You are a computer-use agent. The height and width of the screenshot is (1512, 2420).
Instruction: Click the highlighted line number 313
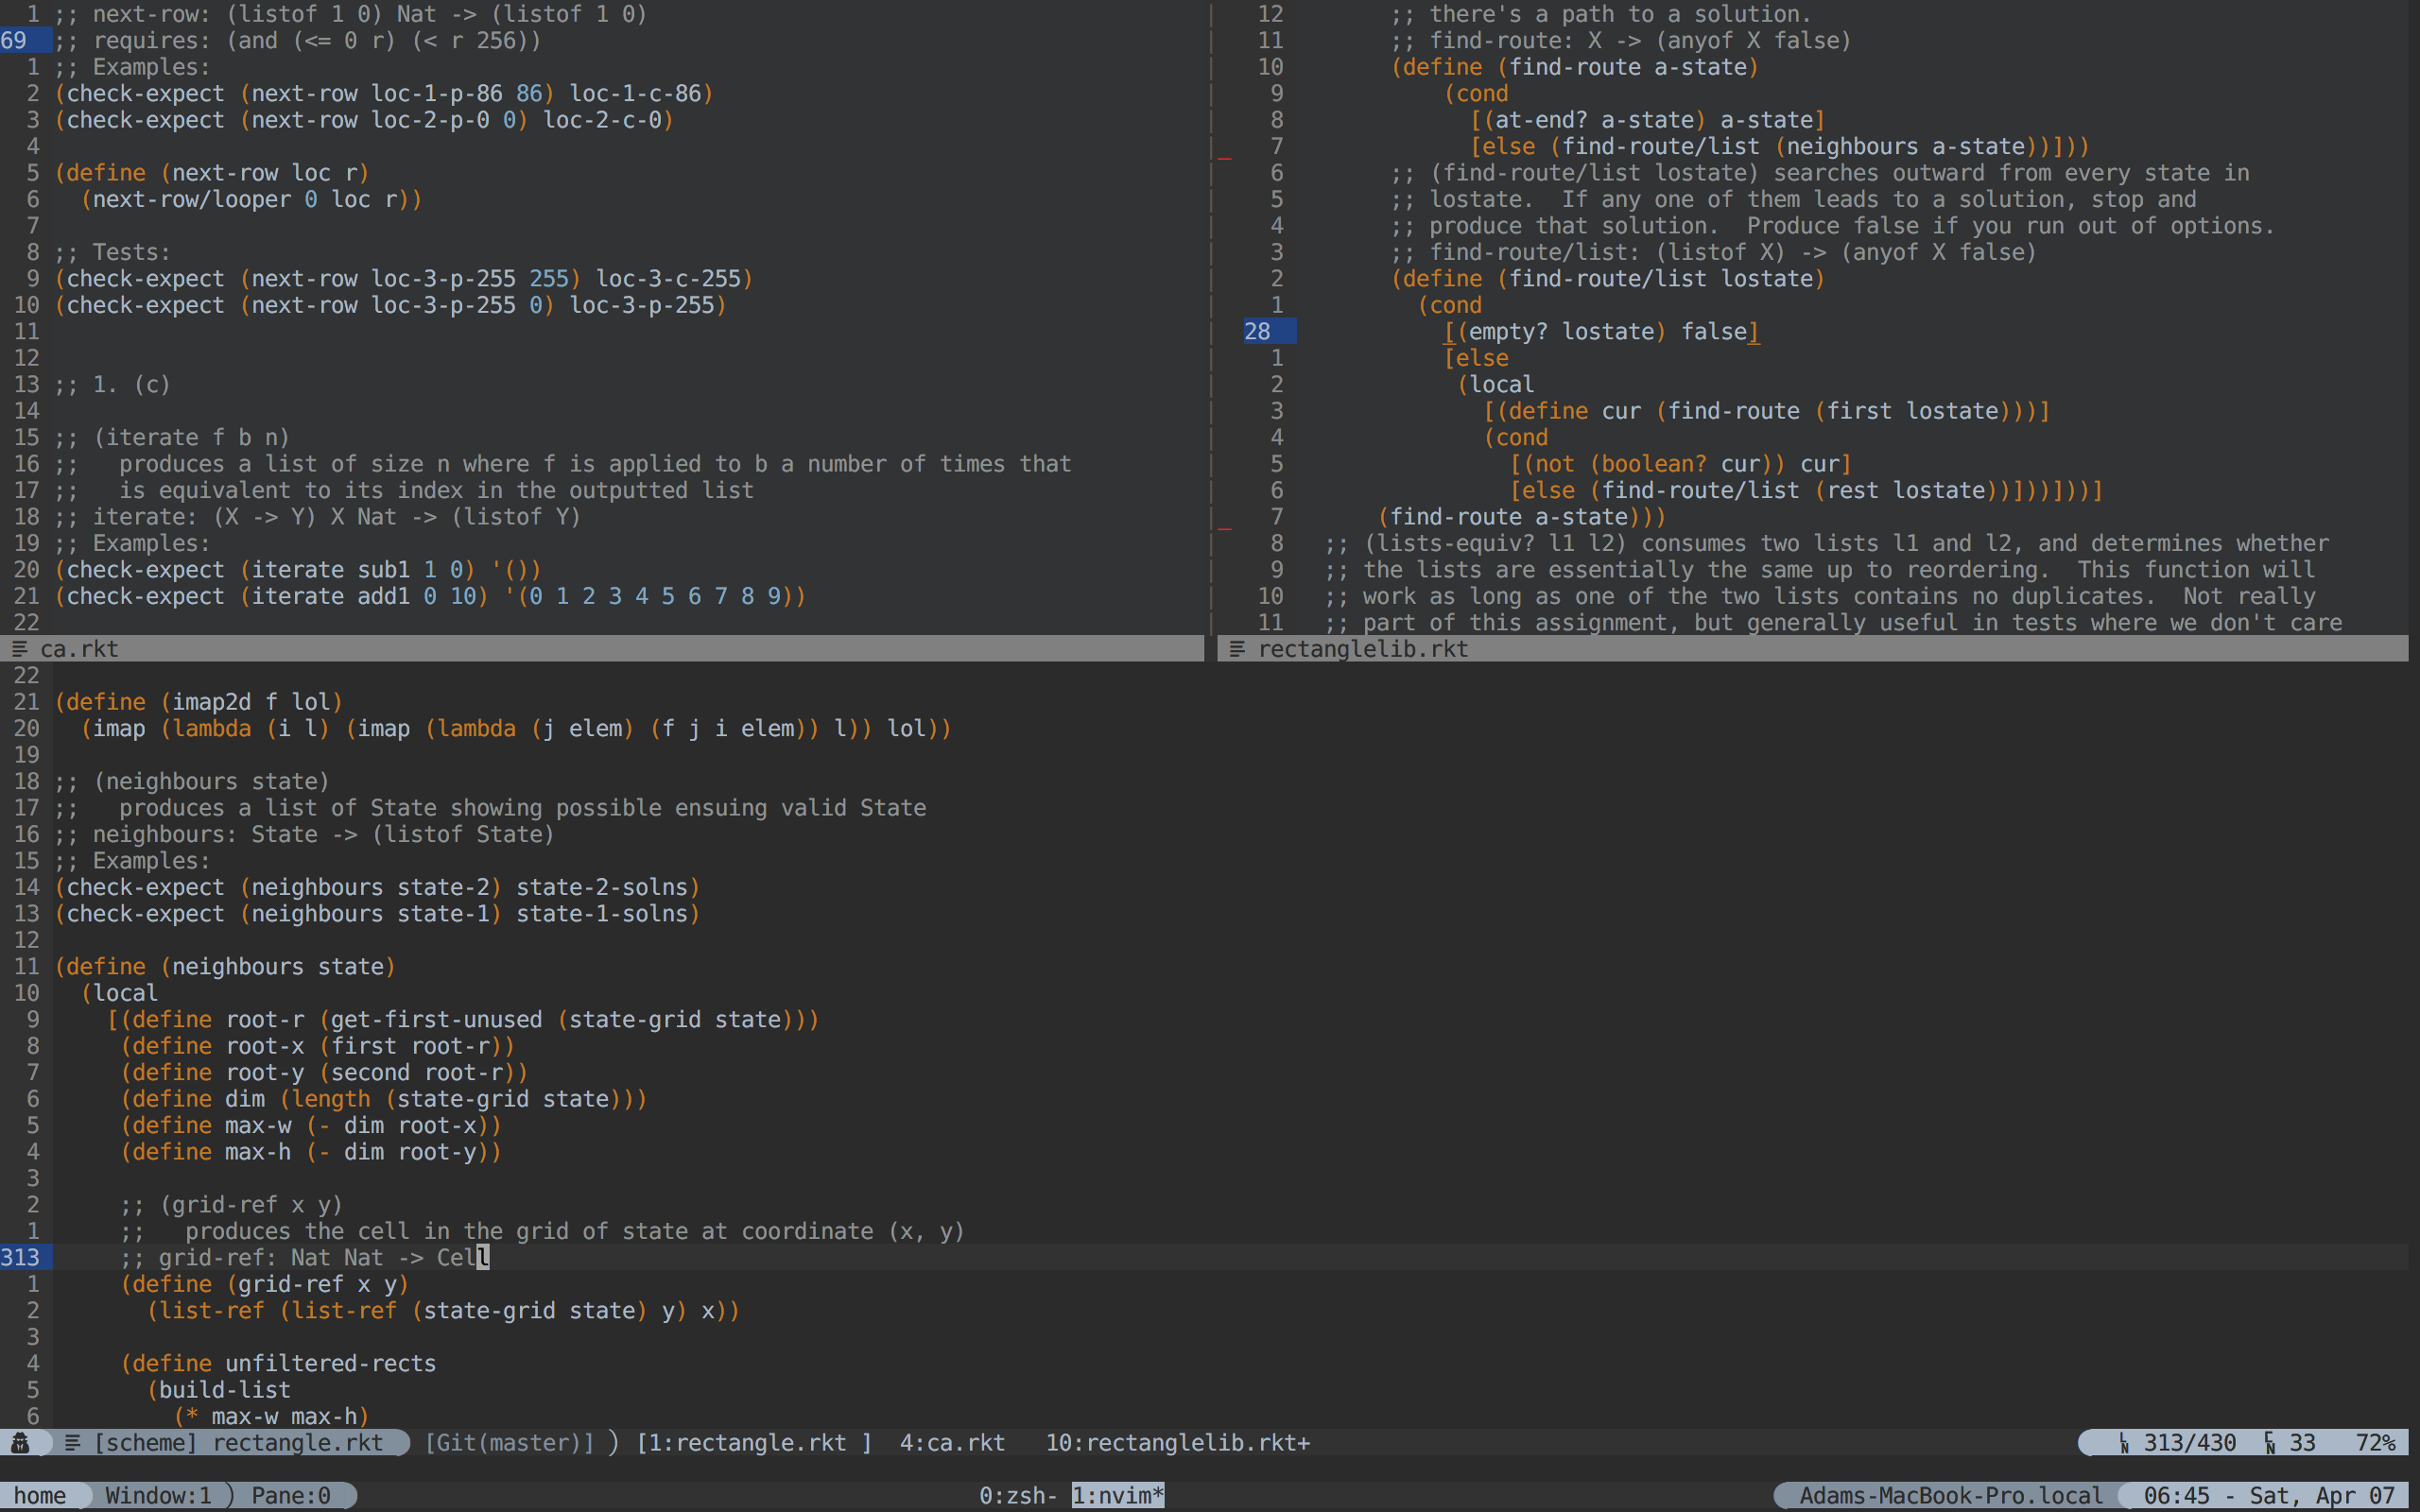pos(21,1257)
